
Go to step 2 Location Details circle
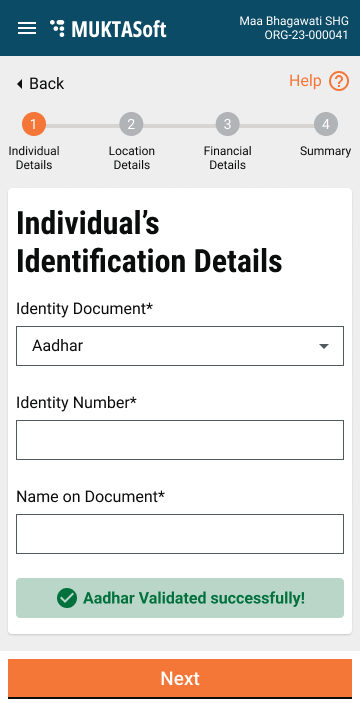pos(131,124)
